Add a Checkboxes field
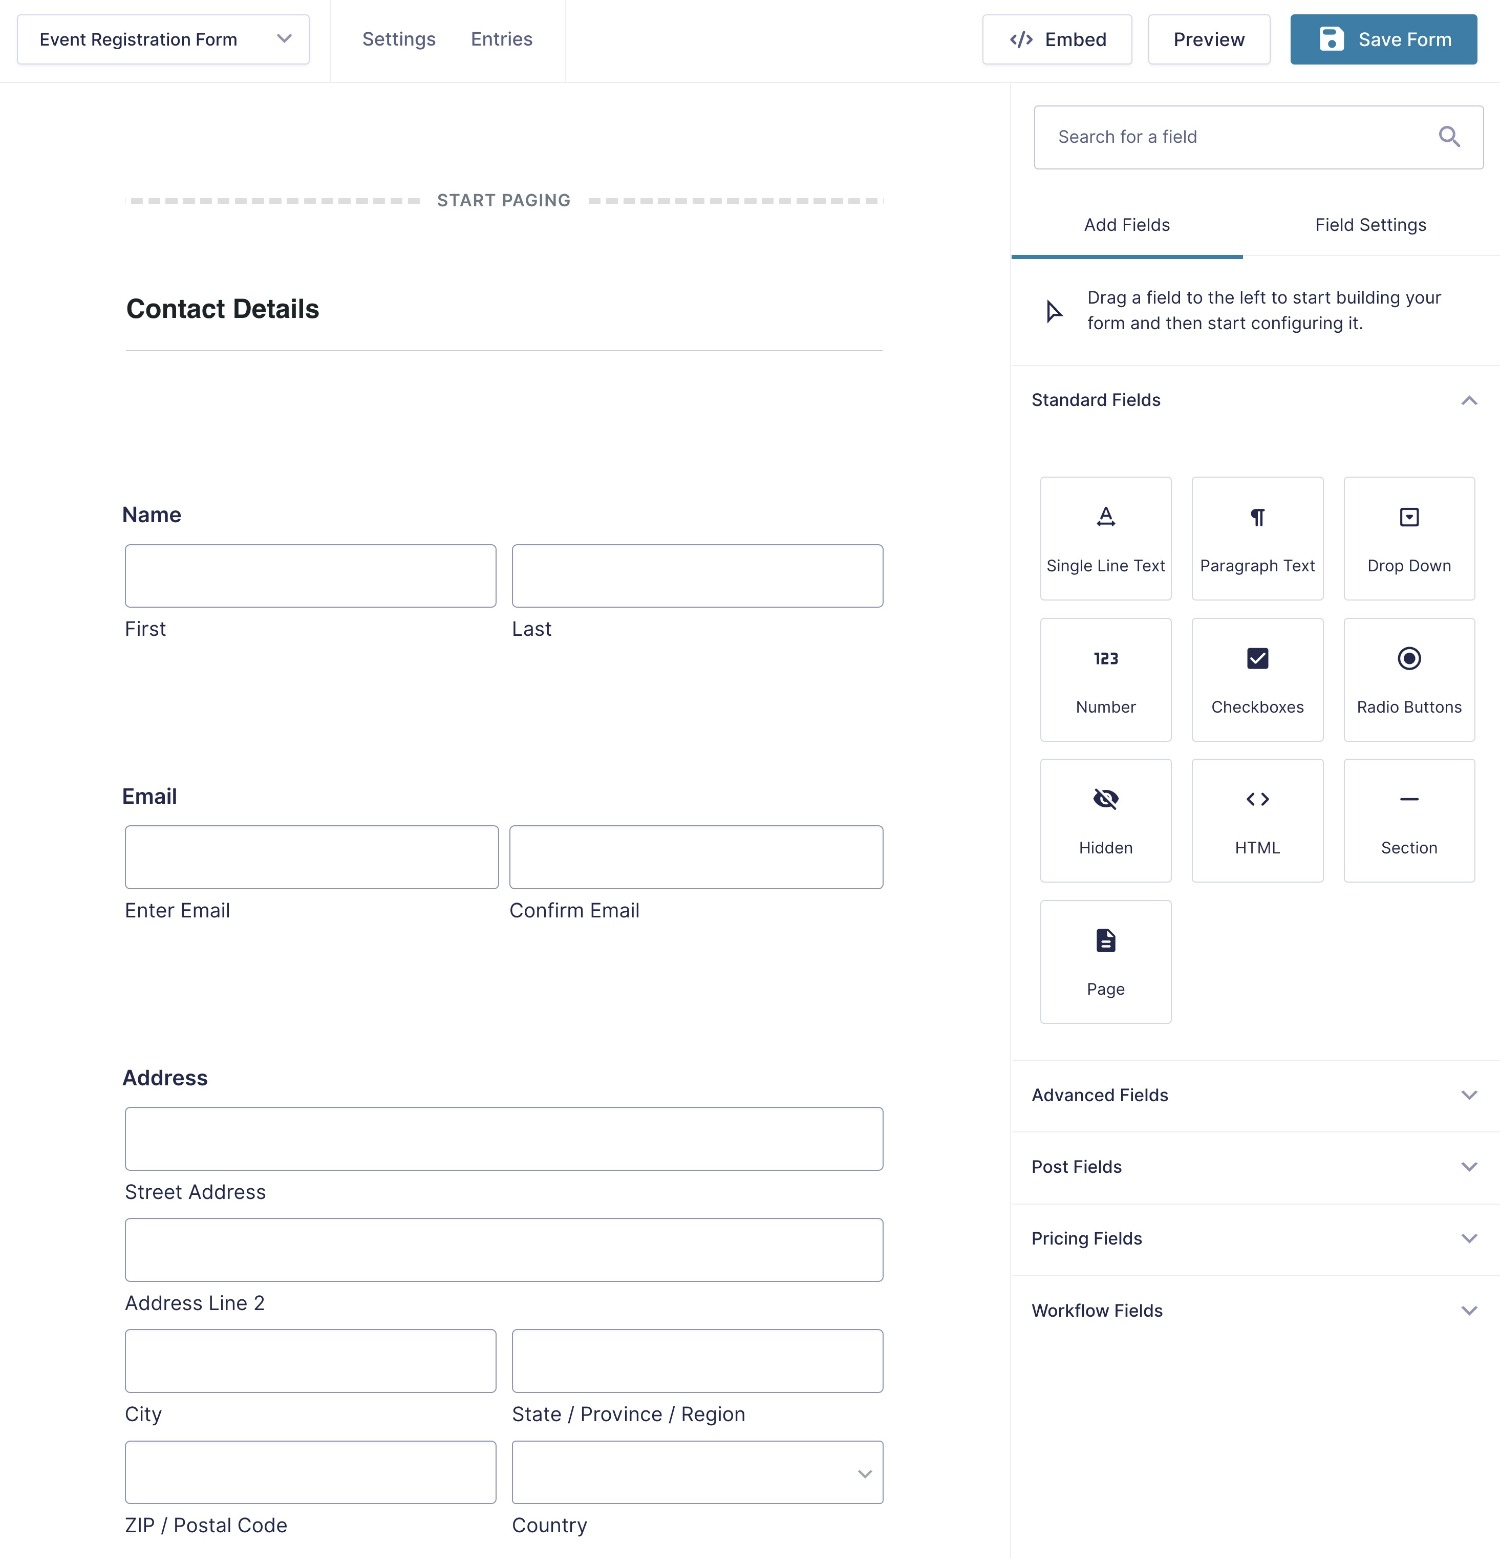 pyautogui.click(x=1257, y=679)
